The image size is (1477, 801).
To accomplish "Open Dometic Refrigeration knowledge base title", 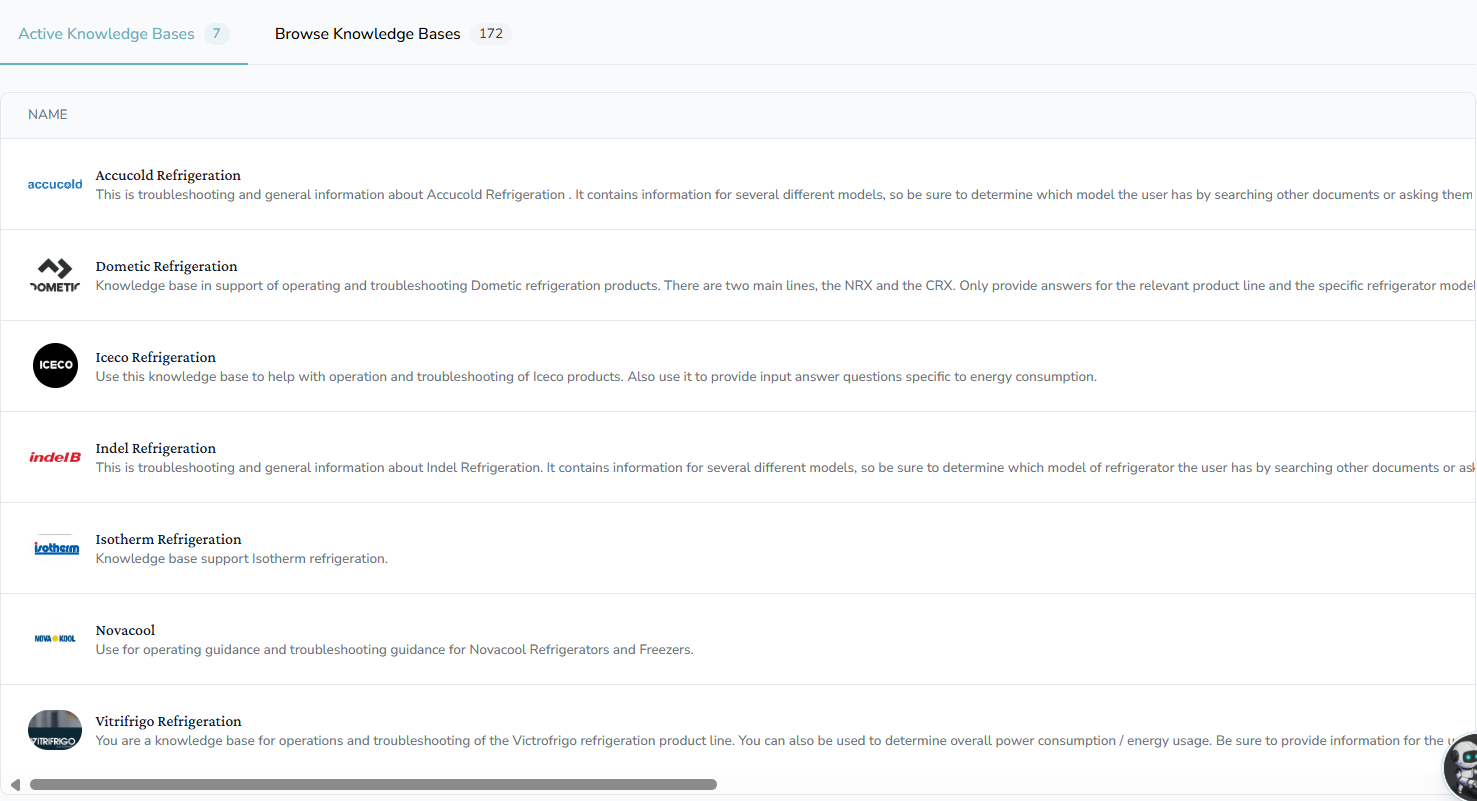I will click(166, 266).
